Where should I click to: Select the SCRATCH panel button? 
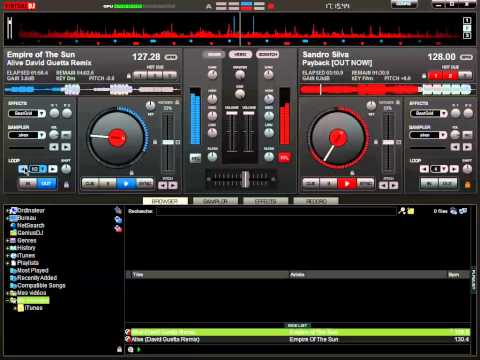click(267, 54)
